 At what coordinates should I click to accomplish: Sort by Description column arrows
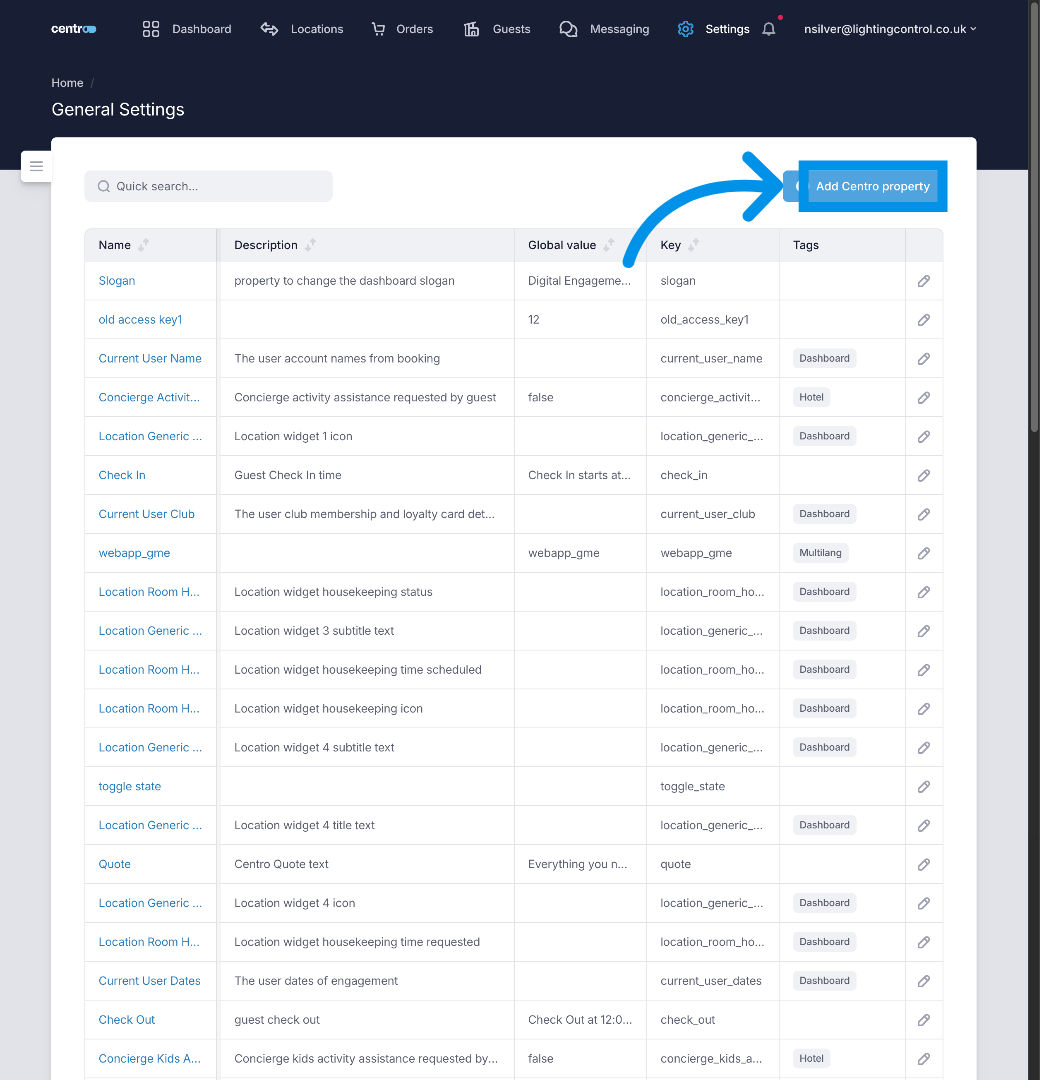310,245
